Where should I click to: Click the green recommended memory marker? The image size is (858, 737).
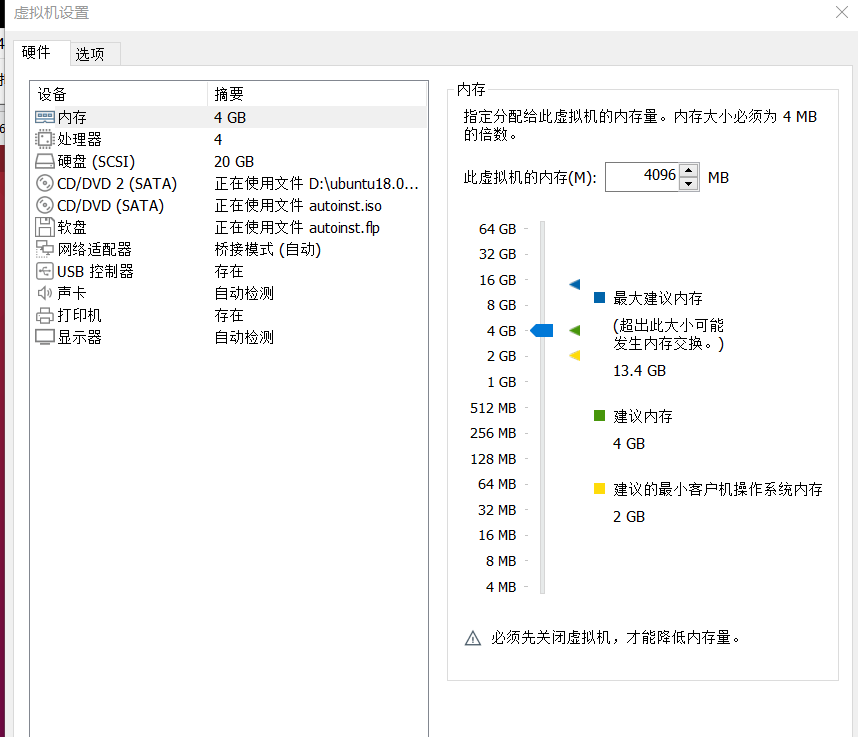pos(575,330)
